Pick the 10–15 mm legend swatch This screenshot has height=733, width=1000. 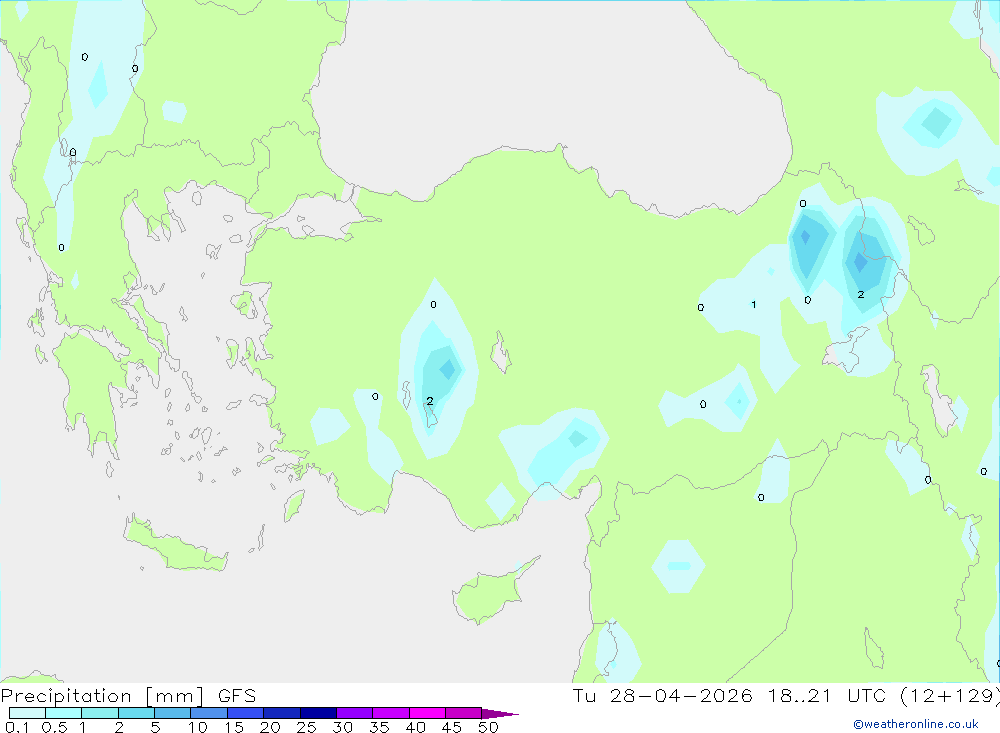(x=209, y=713)
